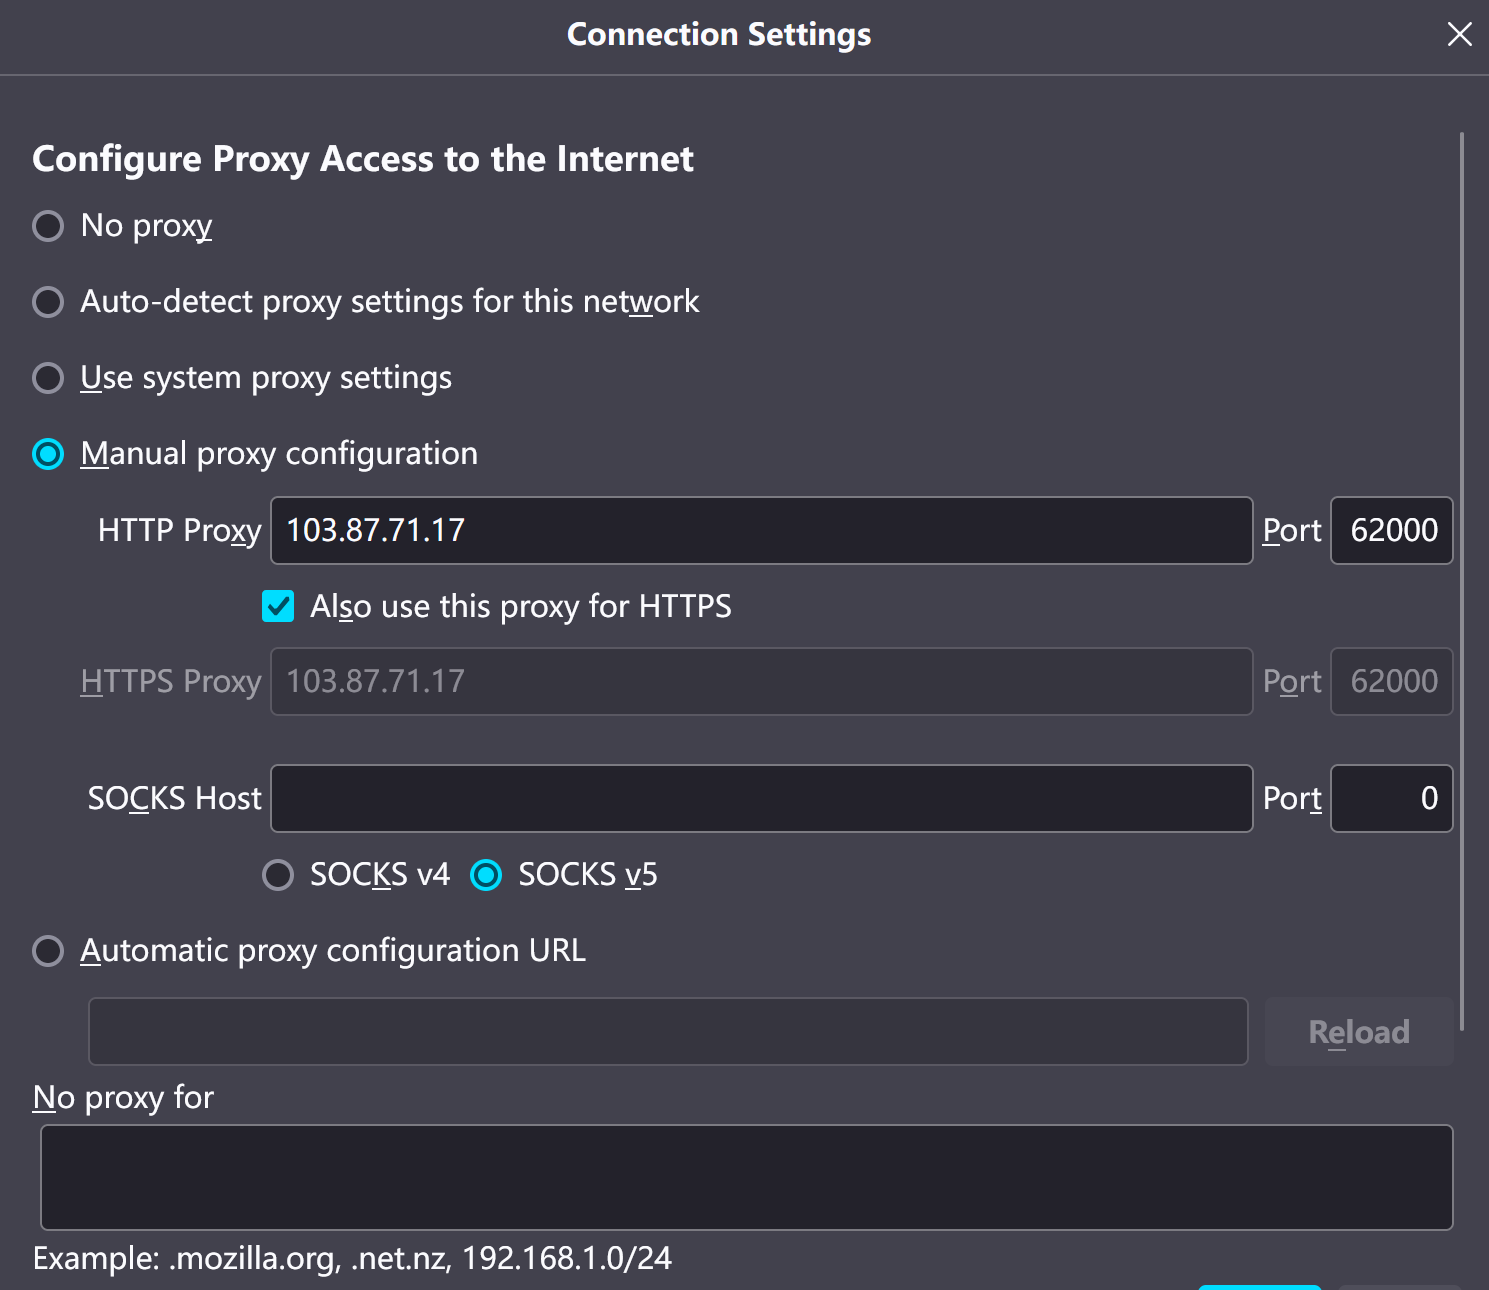Choose Auto-detect proxy settings for this network

click(48, 302)
